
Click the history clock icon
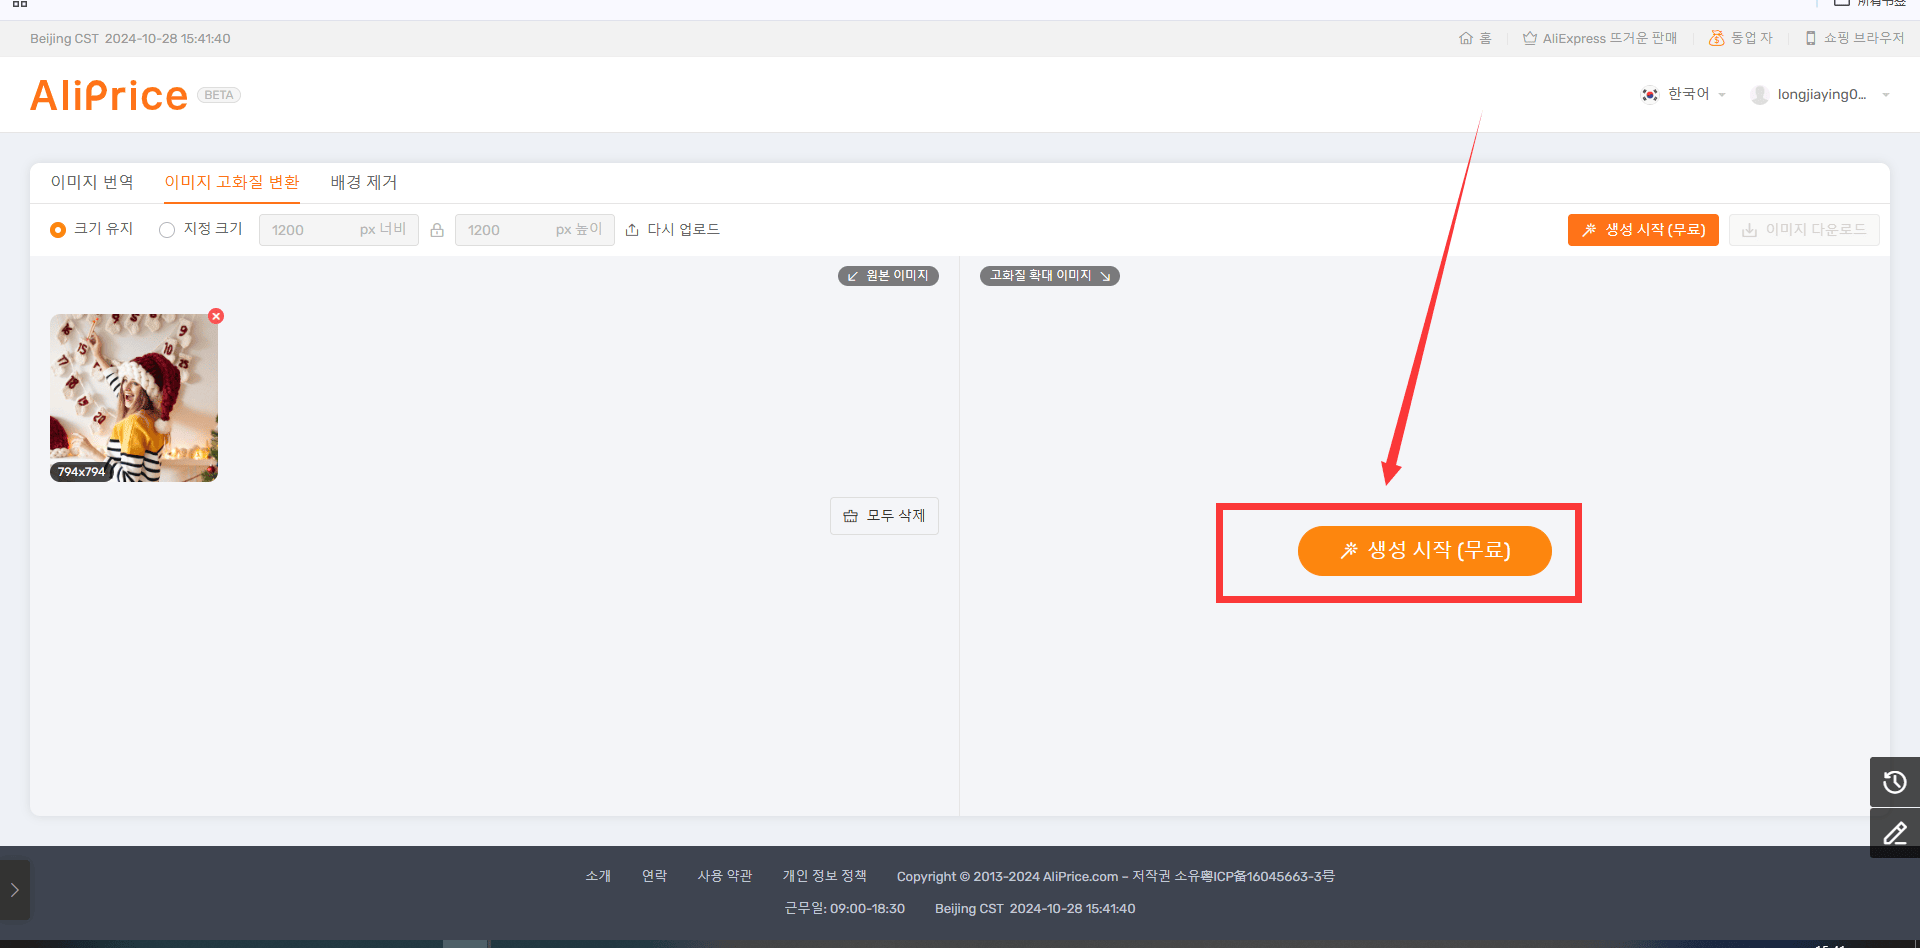[x=1895, y=782]
